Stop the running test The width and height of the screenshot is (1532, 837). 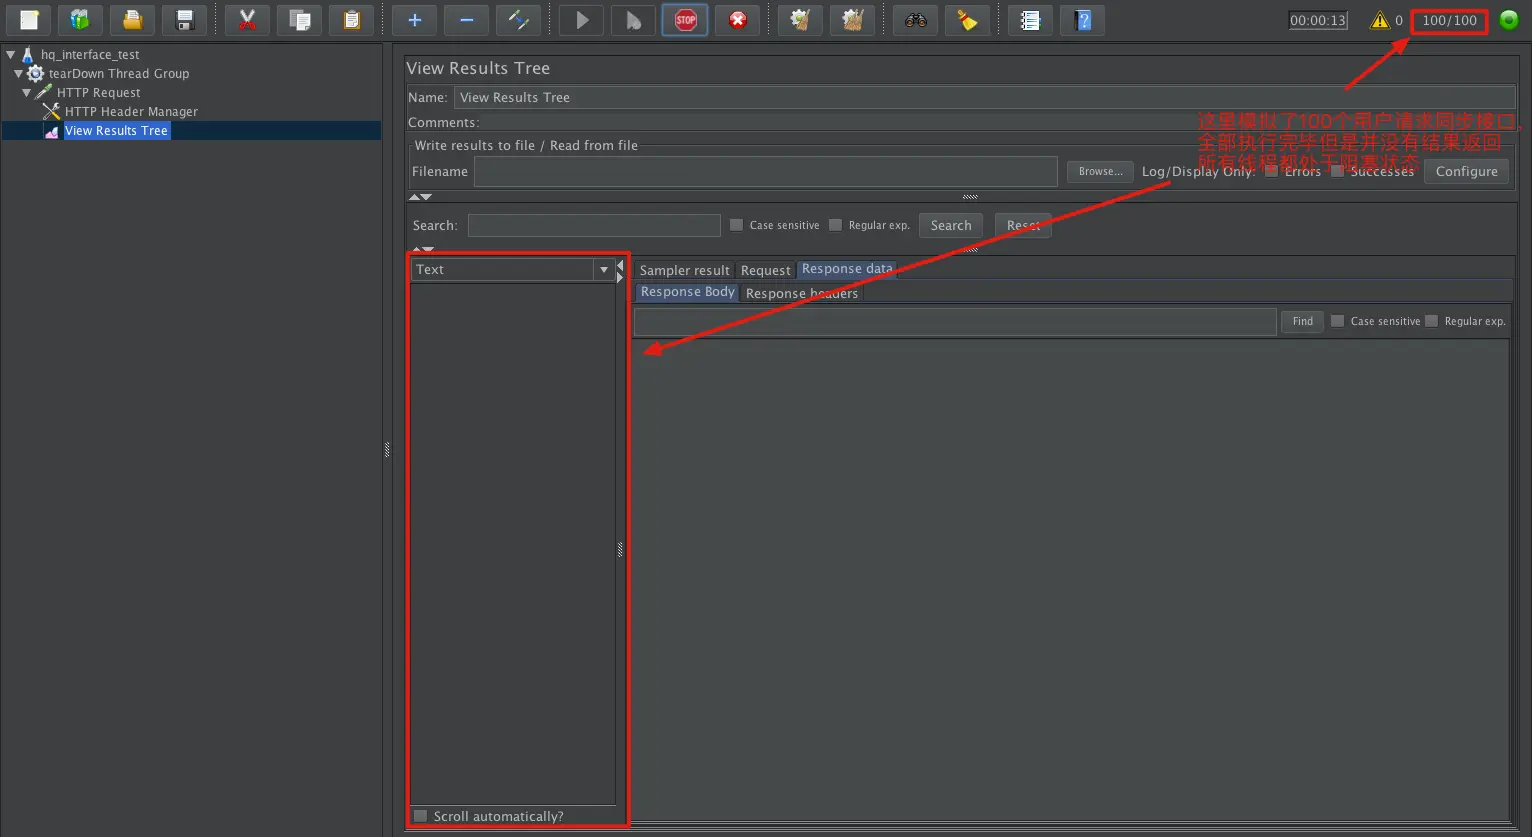(685, 19)
